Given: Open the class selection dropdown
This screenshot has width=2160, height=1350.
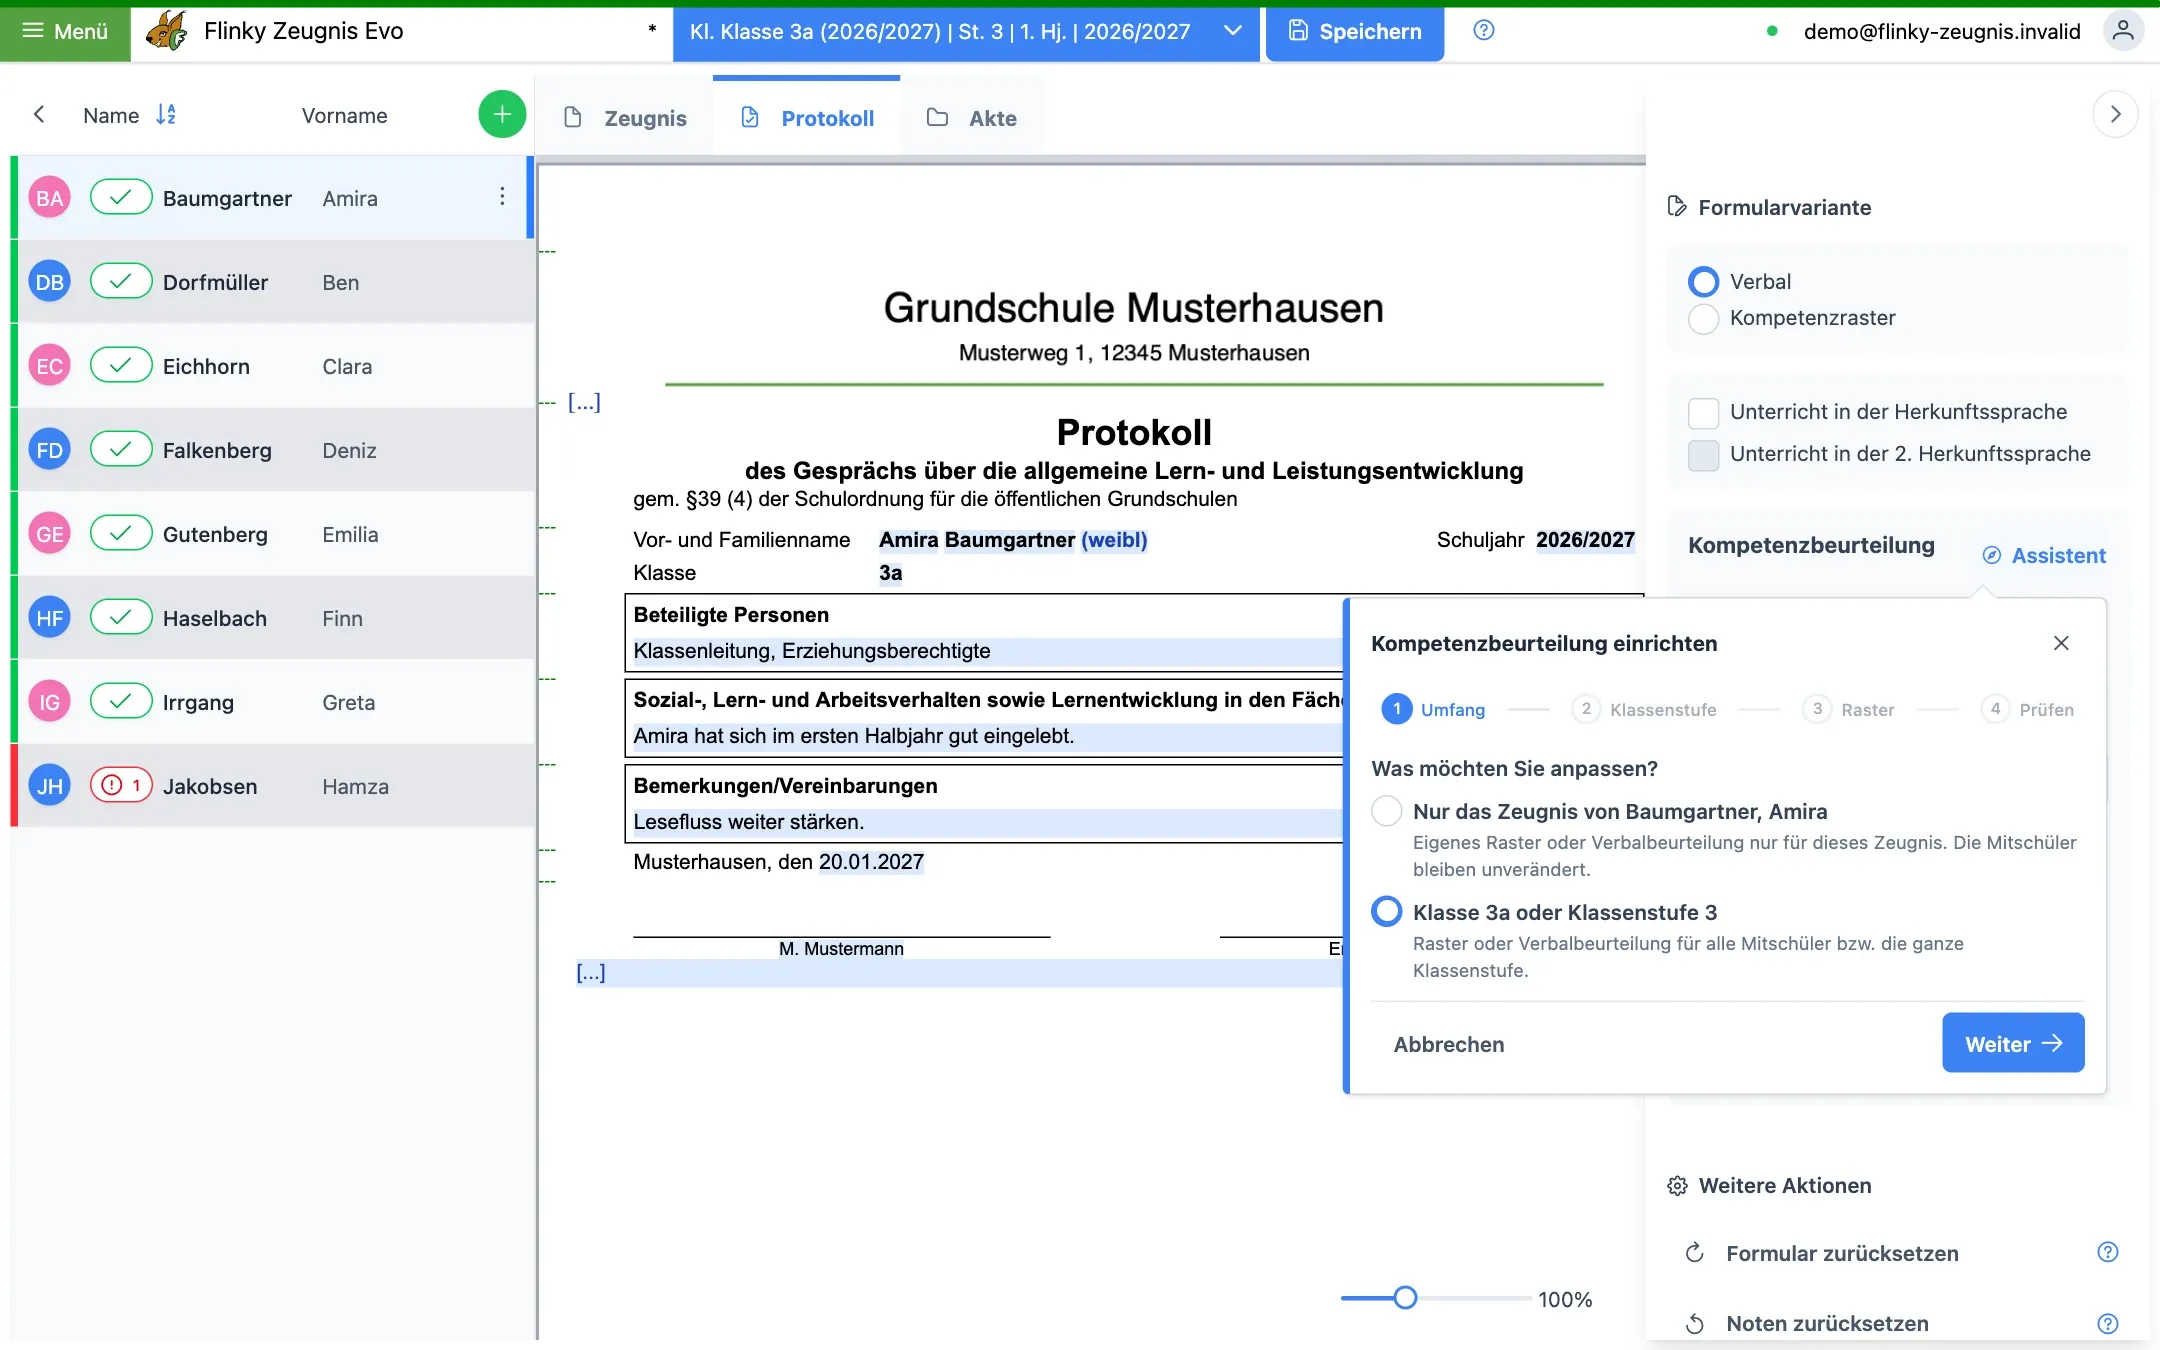Looking at the screenshot, I should click(x=966, y=32).
